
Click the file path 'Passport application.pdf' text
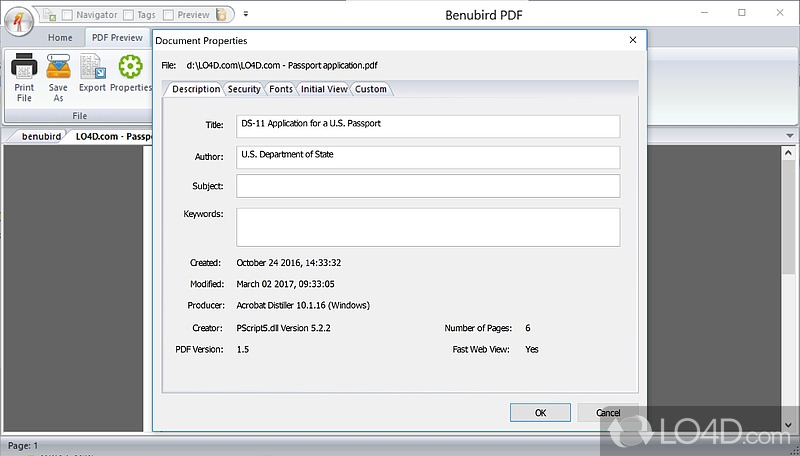[333, 65]
